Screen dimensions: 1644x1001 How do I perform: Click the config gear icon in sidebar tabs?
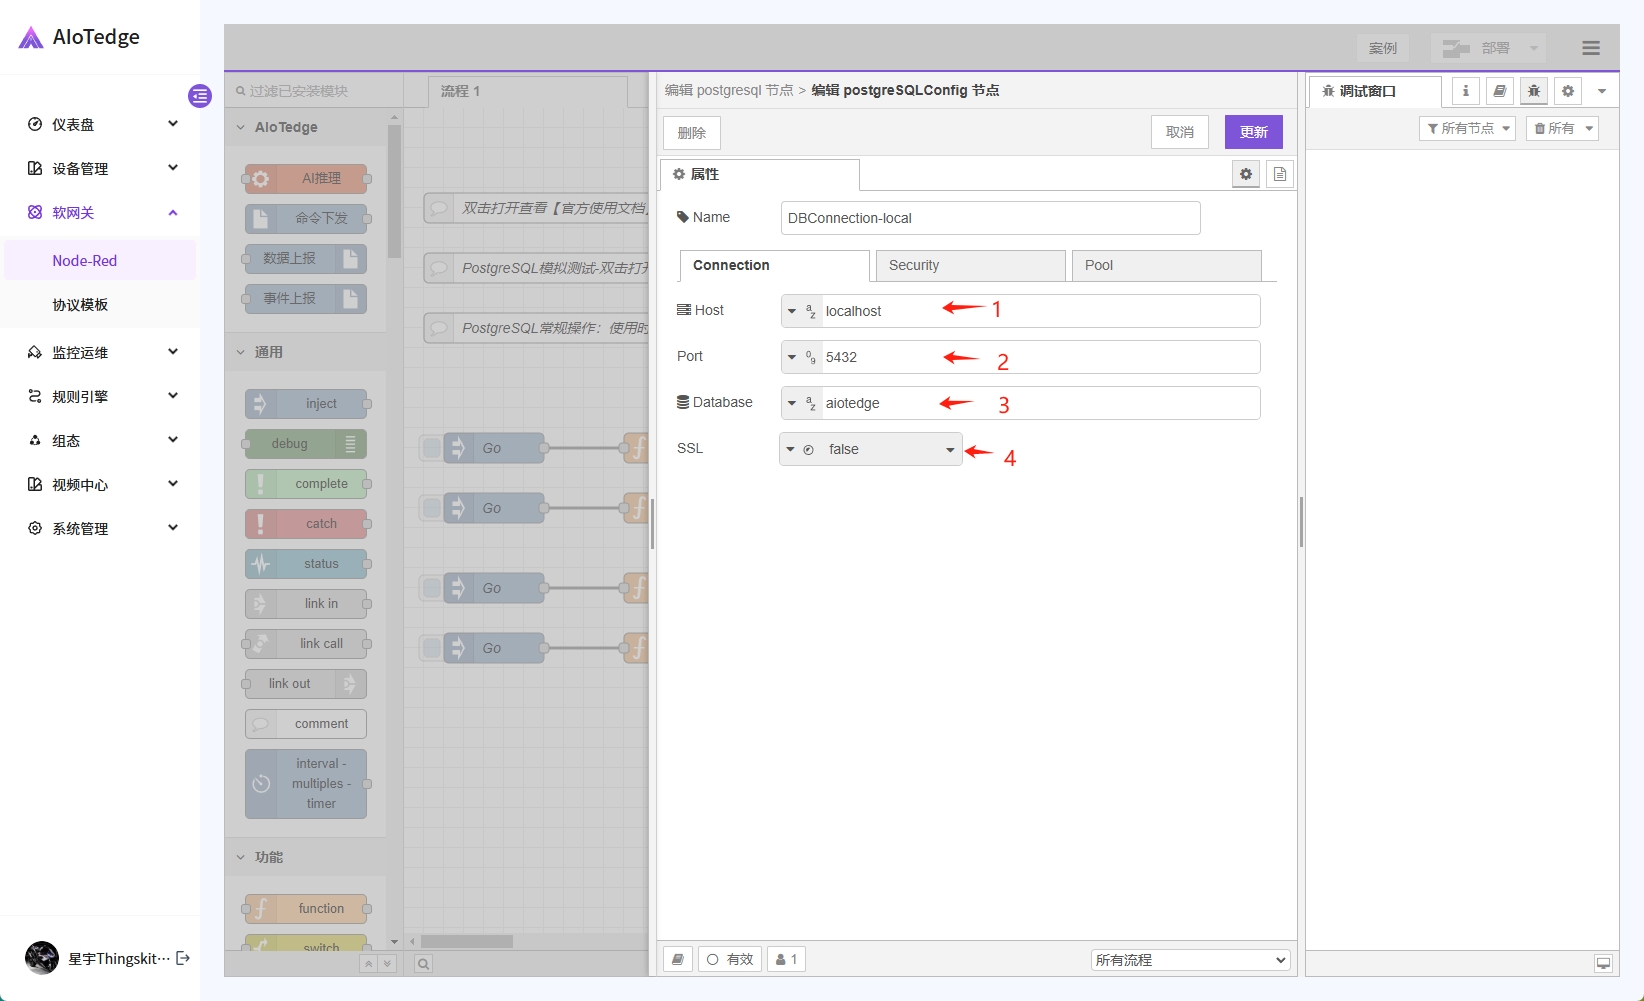pyautogui.click(x=1567, y=91)
